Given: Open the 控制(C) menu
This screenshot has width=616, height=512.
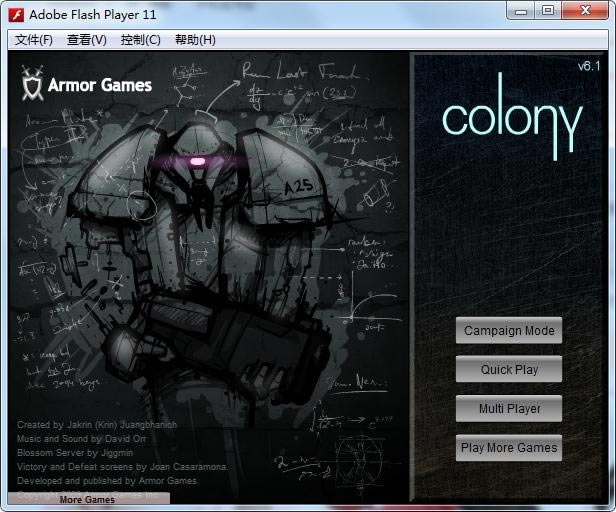Looking at the screenshot, I should tap(140, 40).
